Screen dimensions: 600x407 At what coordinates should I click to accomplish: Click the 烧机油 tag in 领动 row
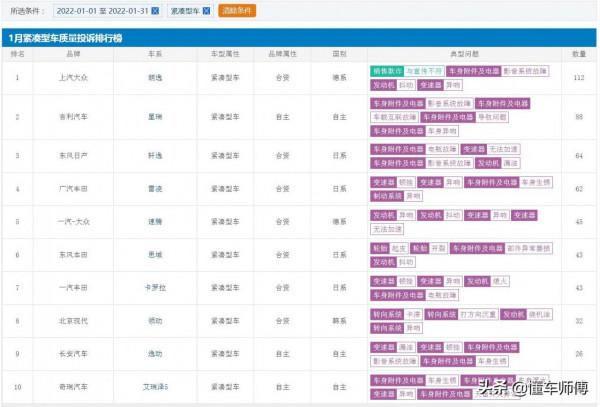(540, 315)
